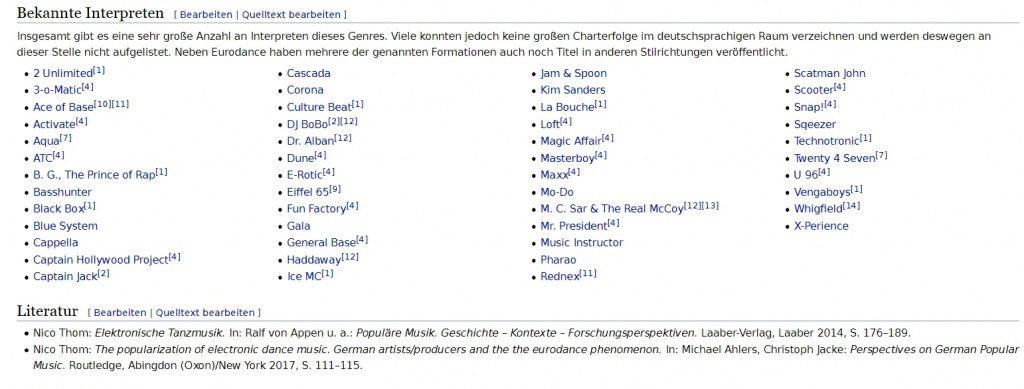Viewport: 1024px width, 389px height.
Task: Open the Whigfield link
Action: point(818,209)
